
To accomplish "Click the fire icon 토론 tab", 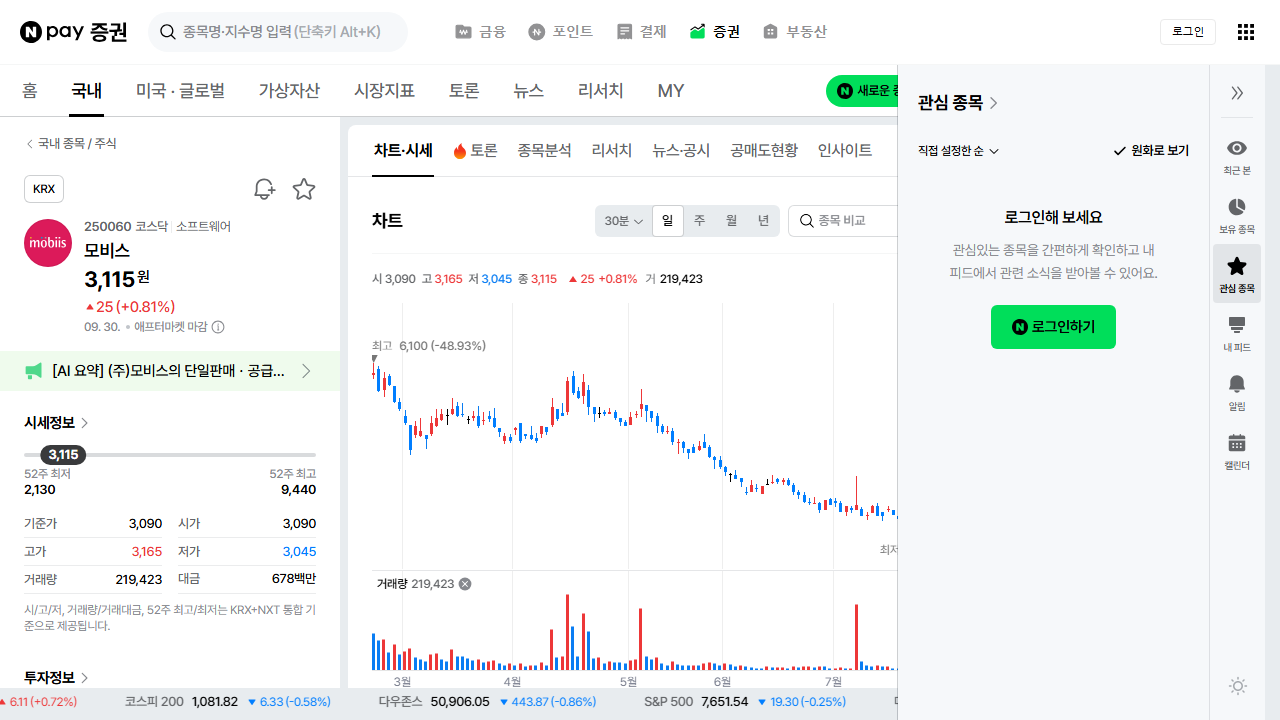I will [x=475, y=151].
